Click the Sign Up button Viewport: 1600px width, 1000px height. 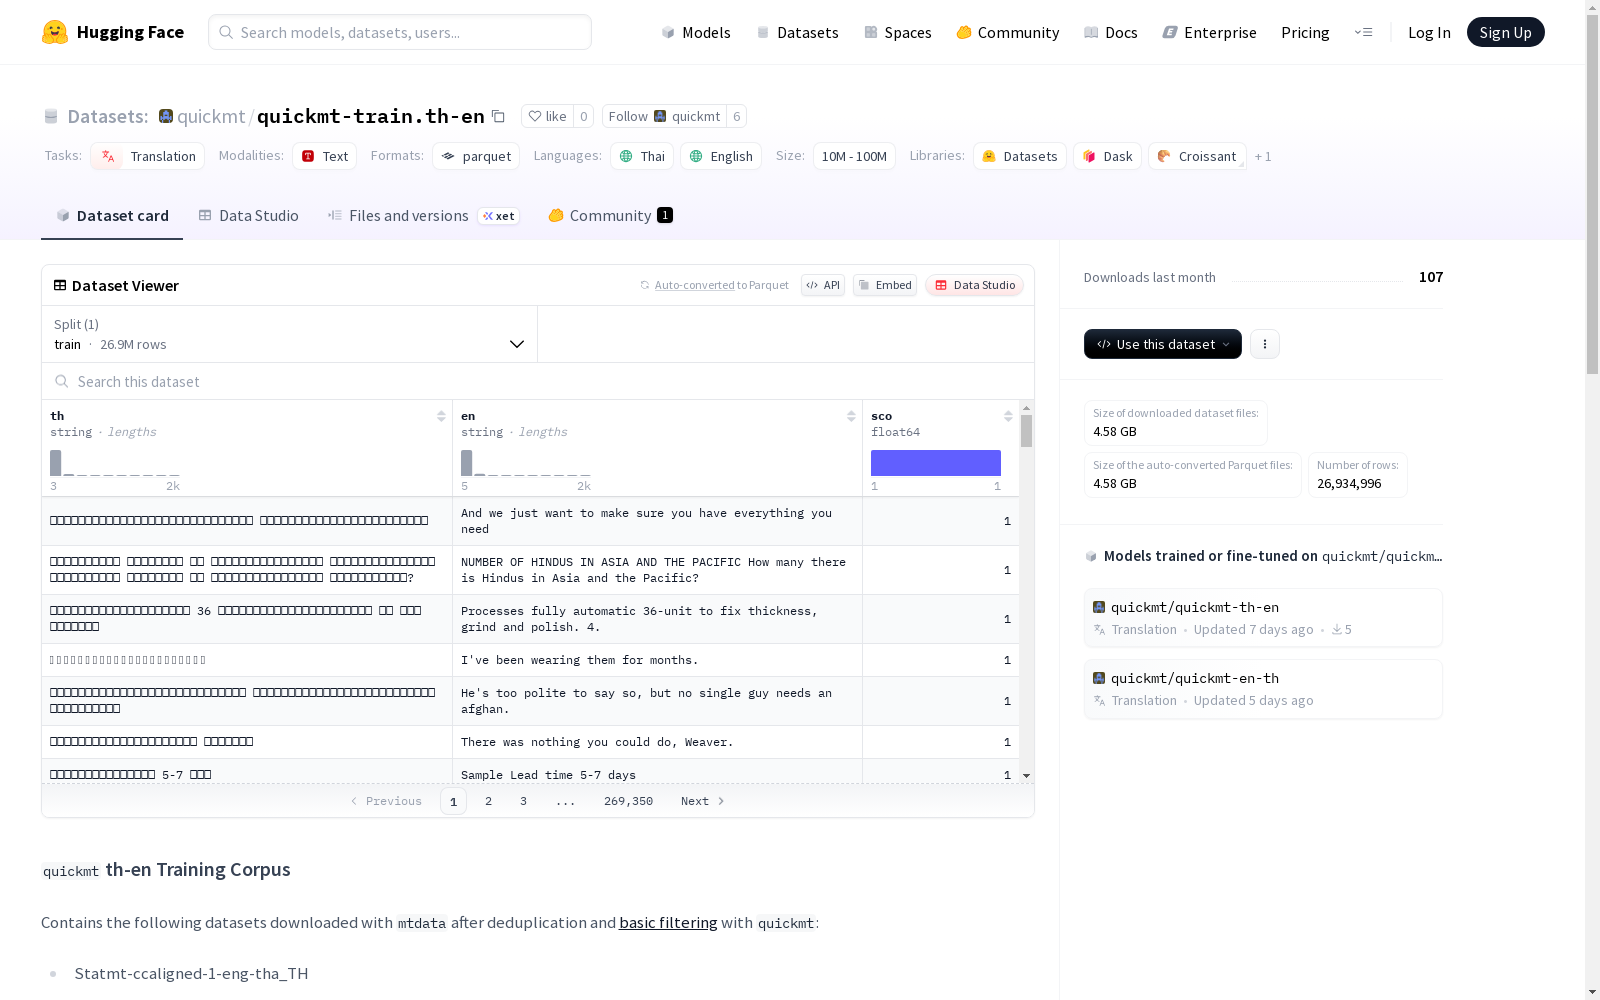[x=1505, y=32]
